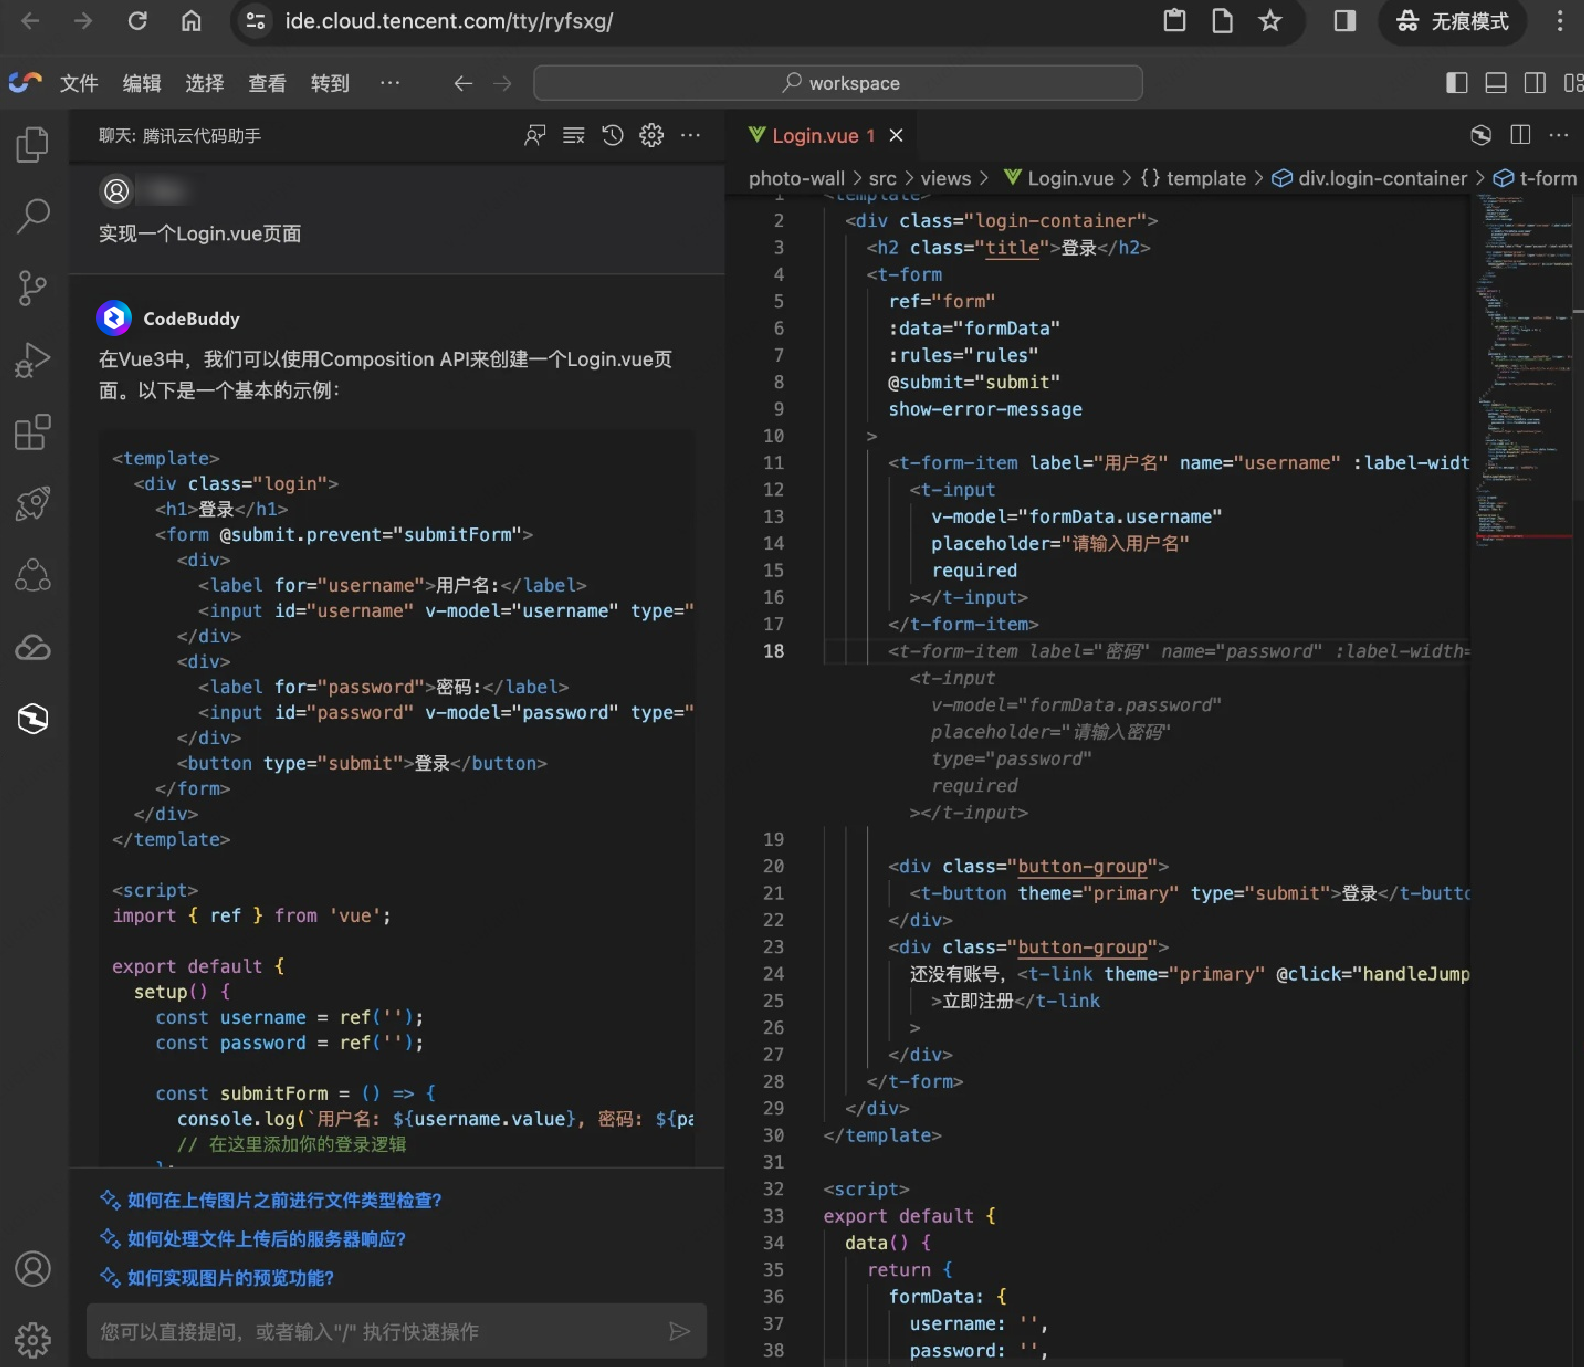Viewport: 1584px width, 1367px height.
Task: Click the workspace search command box
Action: tap(838, 83)
